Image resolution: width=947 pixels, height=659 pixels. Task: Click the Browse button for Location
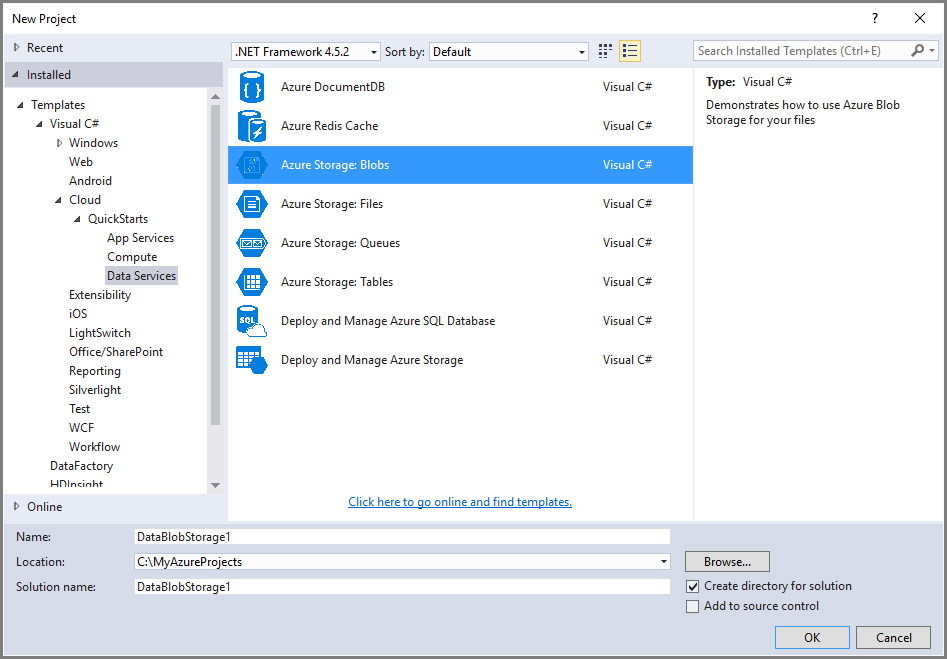point(726,561)
